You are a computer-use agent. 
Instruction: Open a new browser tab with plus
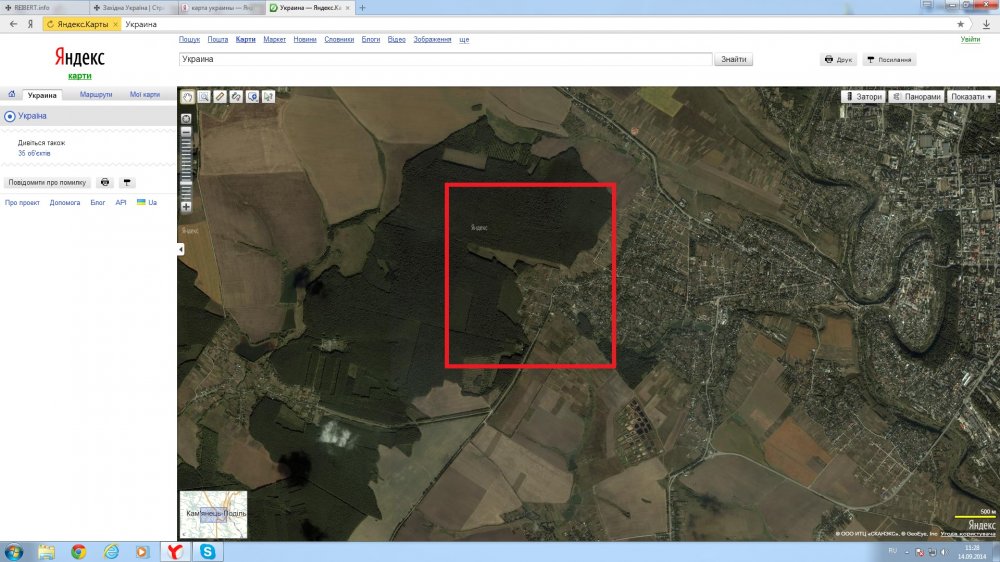pos(362,8)
